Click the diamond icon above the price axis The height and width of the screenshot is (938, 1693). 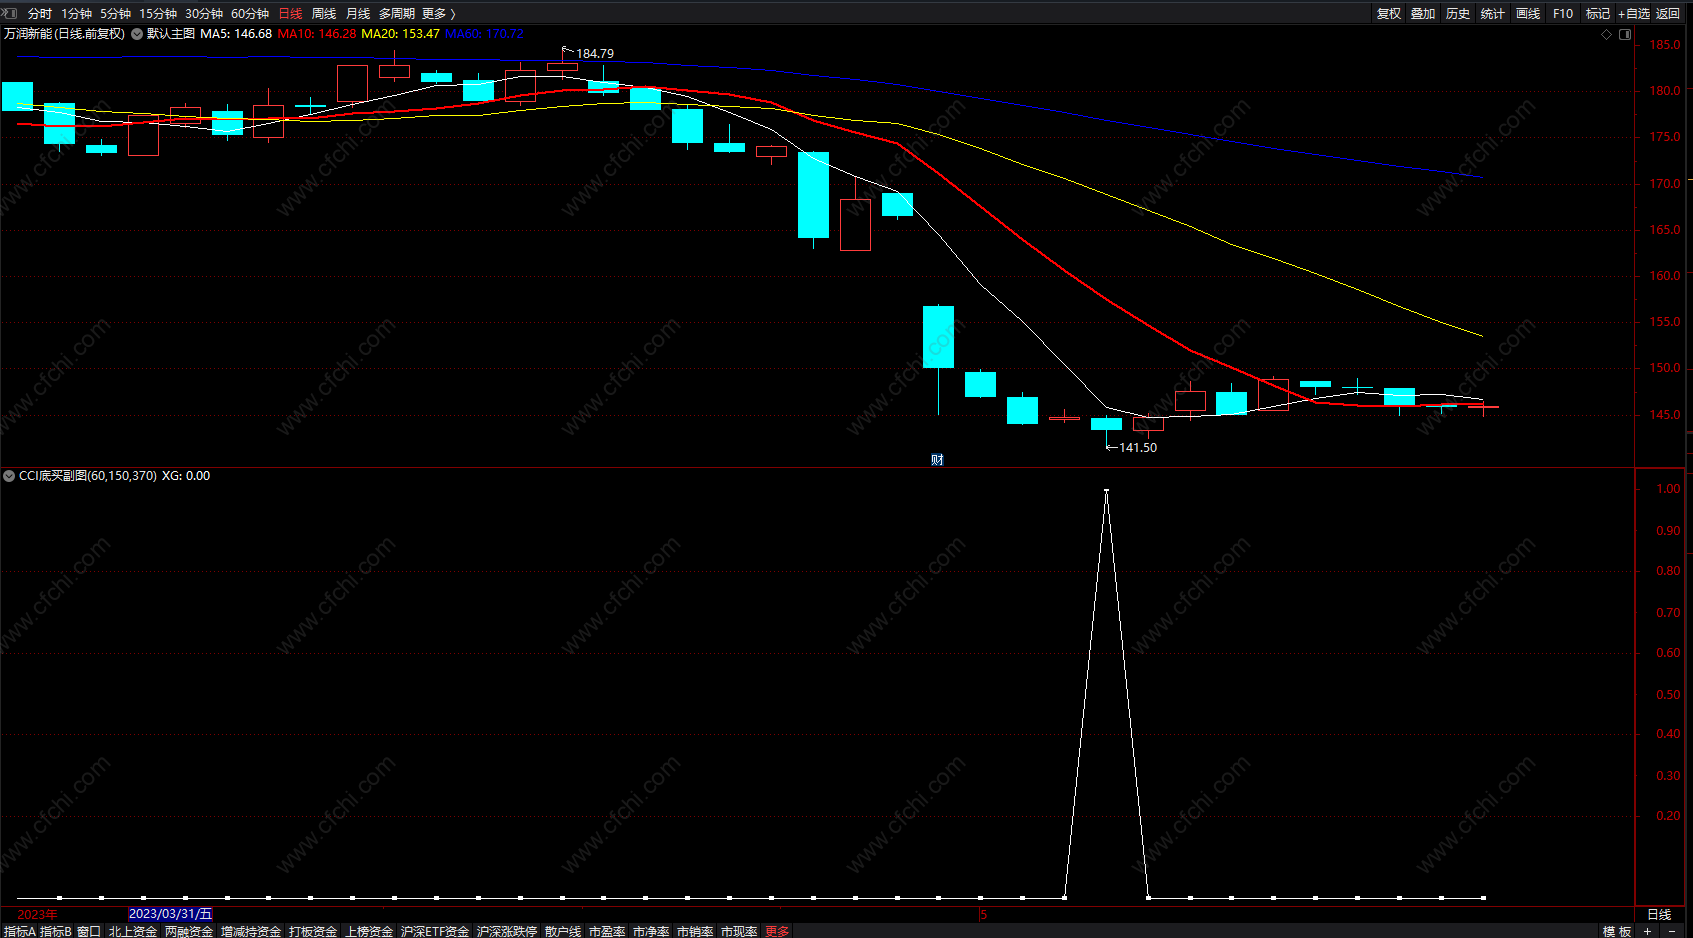point(1607,34)
